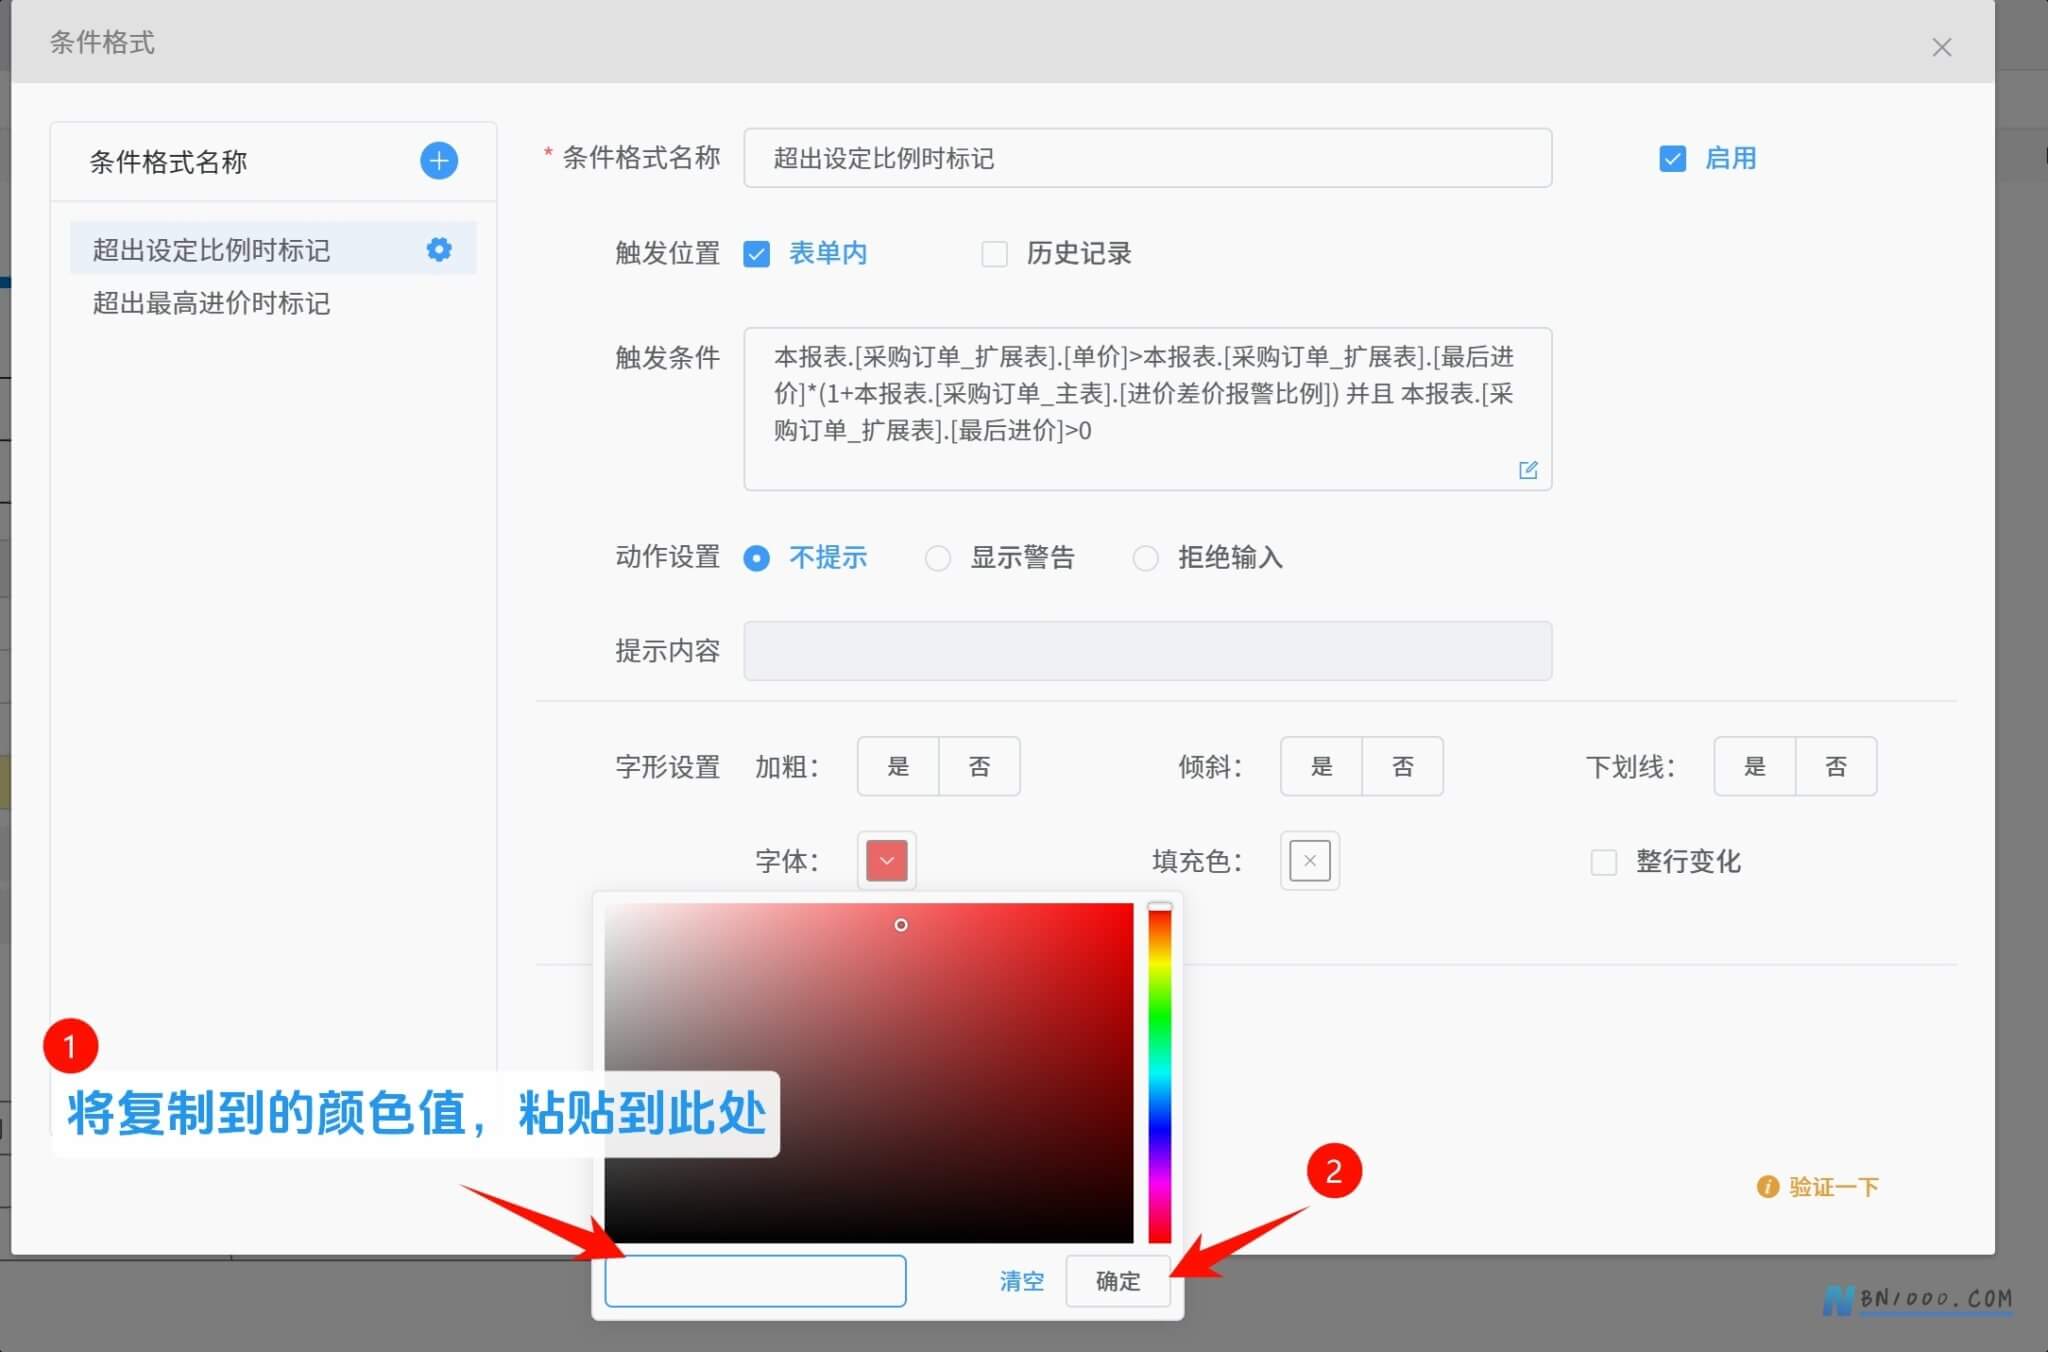Click inside the 触发条件 formula box

(x=1147, y=409)
